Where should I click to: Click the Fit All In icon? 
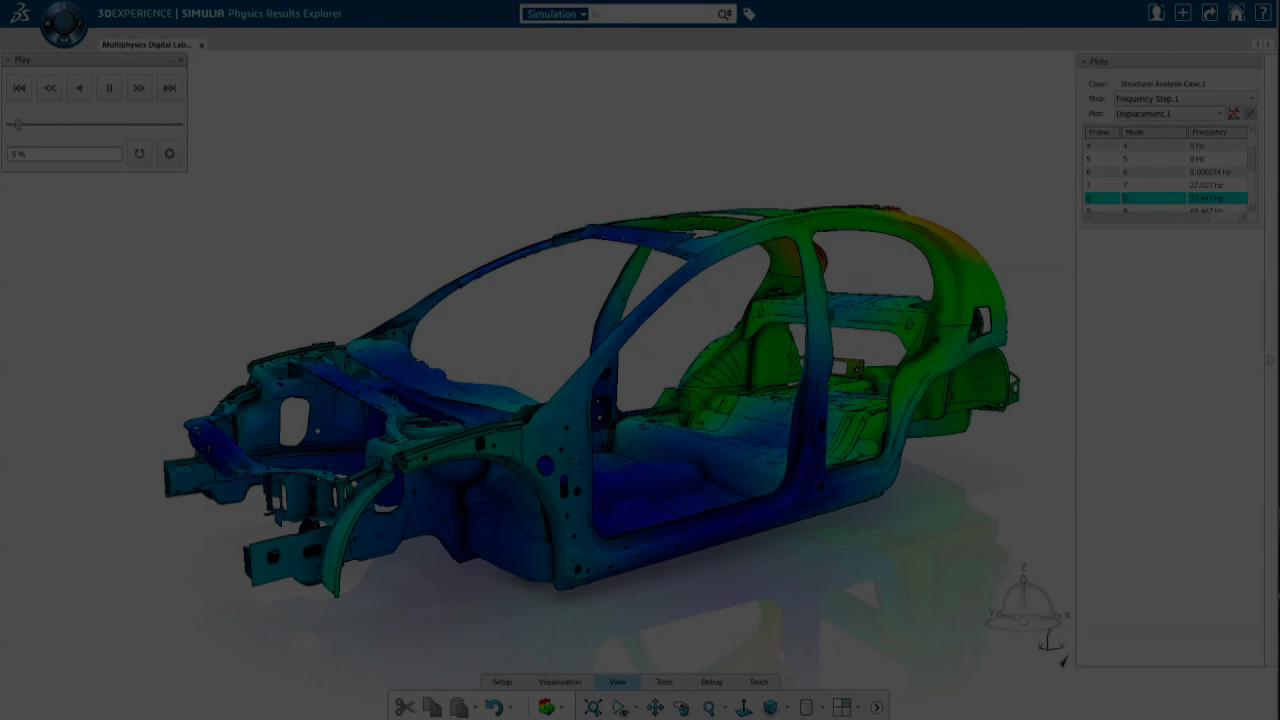click(593, 707)
